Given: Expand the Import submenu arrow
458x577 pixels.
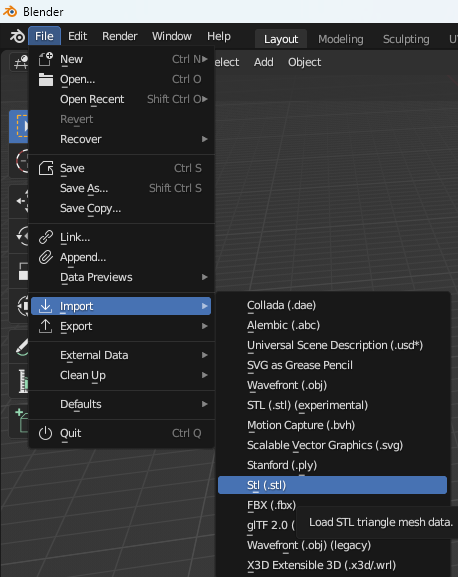Looking at the screenshot, I should pyautogui.click(x=205, y=306).
